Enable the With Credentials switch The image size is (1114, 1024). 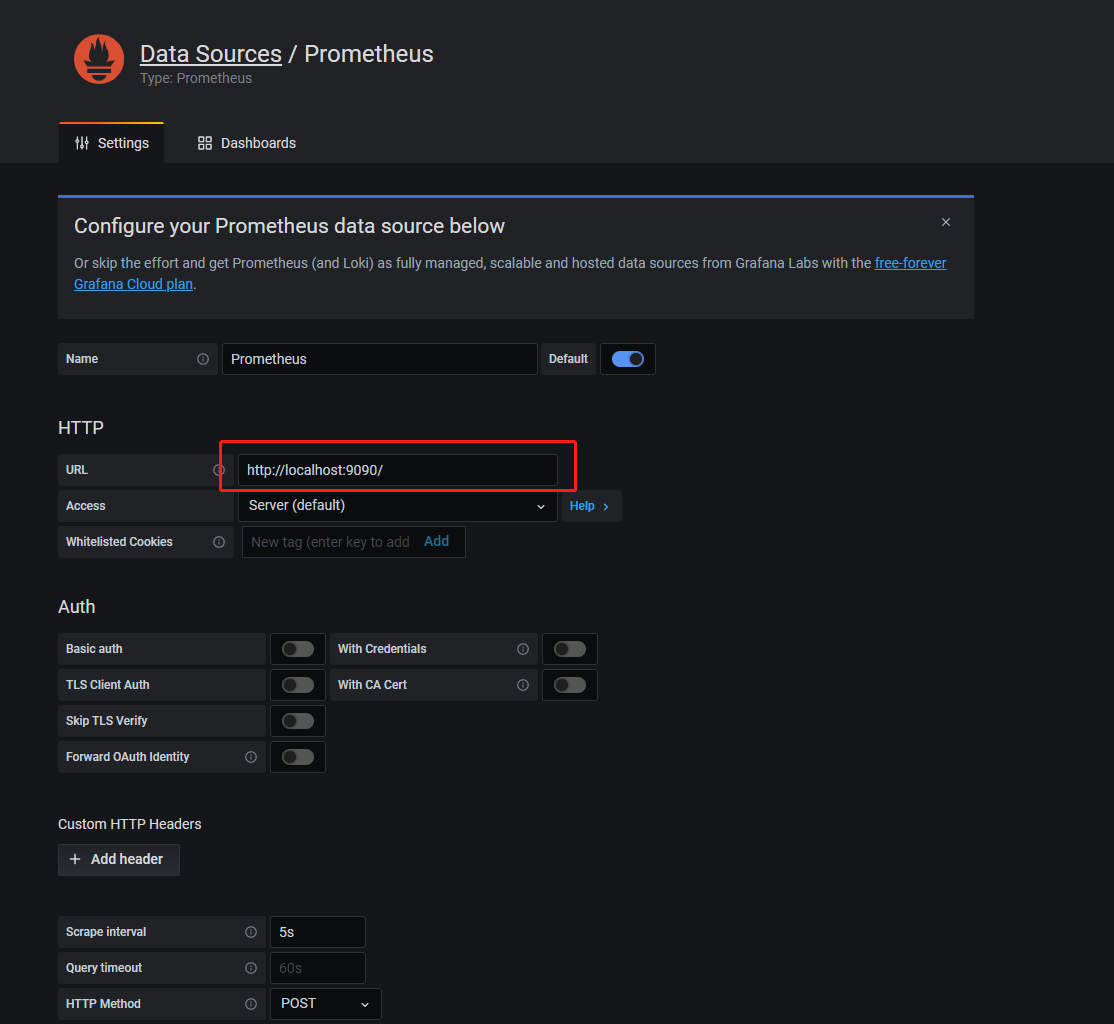[x=570, y=650]
